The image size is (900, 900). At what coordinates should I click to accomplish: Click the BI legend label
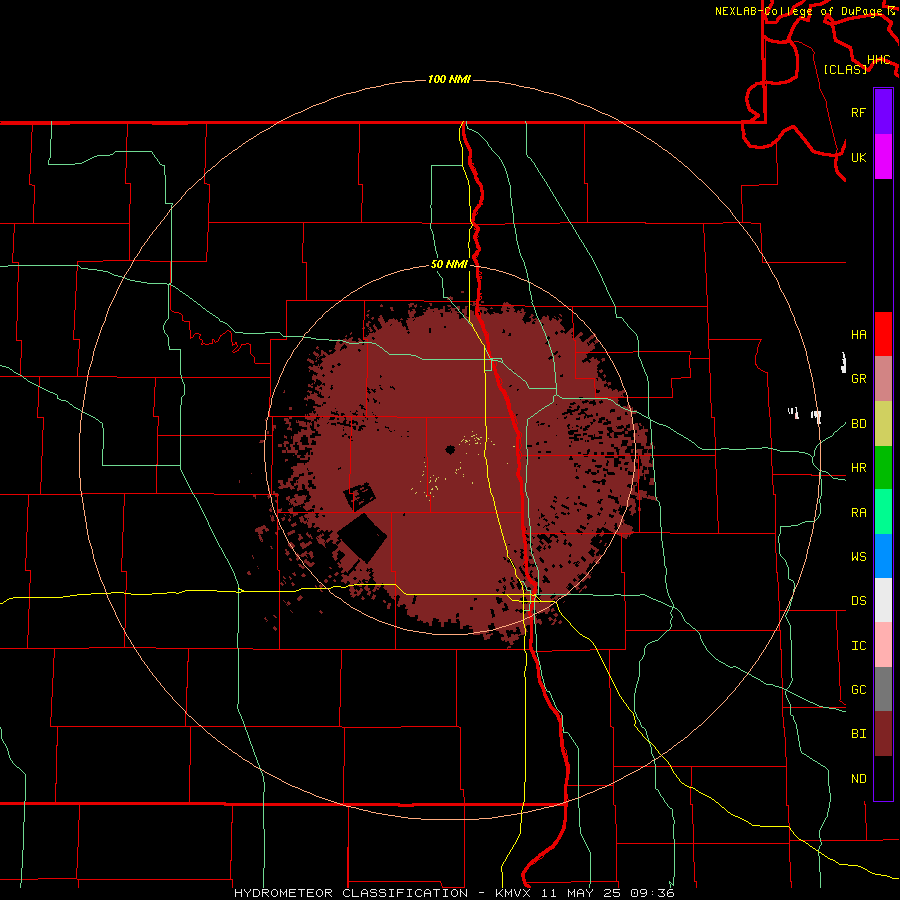tap(858, 734)
